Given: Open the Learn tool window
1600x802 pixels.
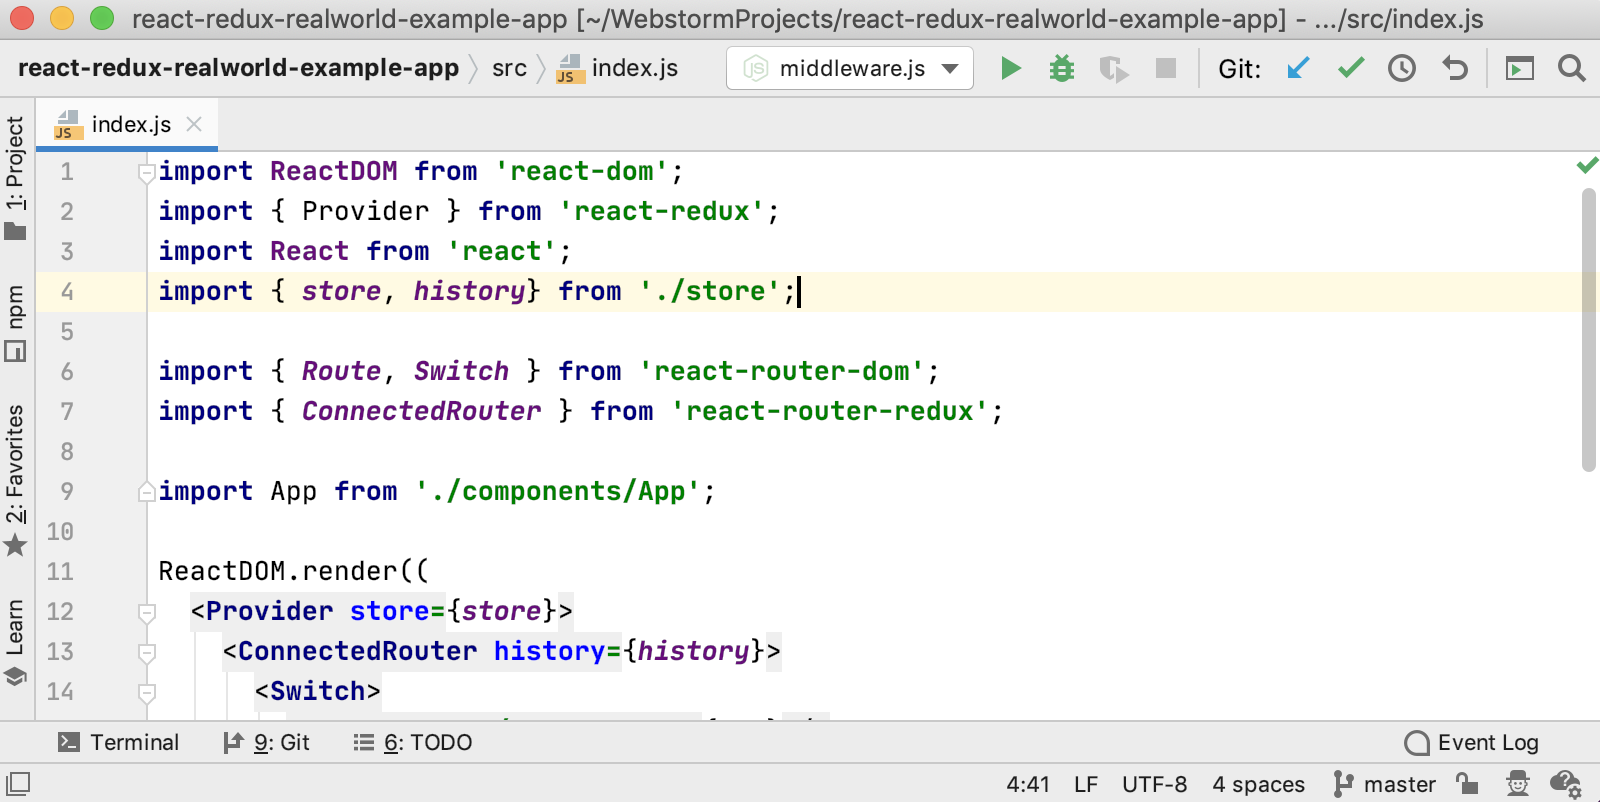Looking at the screenshot, I should 15,642.
